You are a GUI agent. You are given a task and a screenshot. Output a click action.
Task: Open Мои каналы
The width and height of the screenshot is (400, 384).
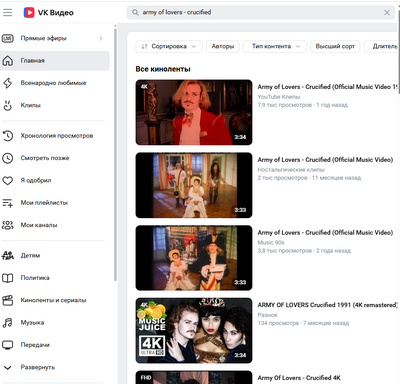(55, 225)
